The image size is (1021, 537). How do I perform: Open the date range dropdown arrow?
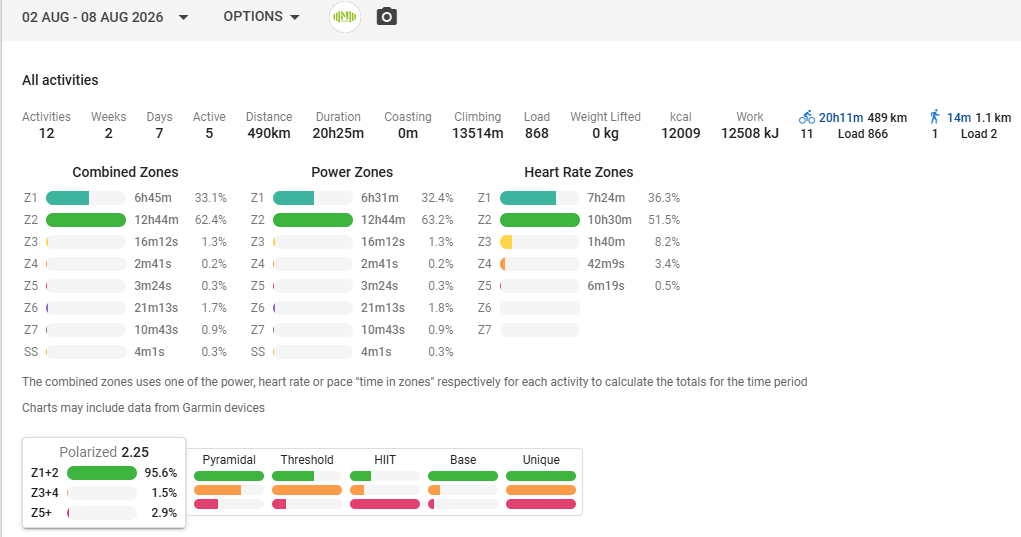point(184,18)
